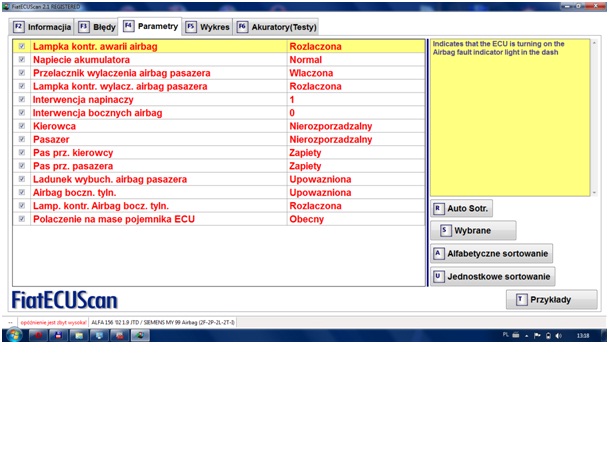The height and width of the screenshot is (475, 609).
Task: Click the Auto Sotr. button
Action: click(x=461, y=209)
